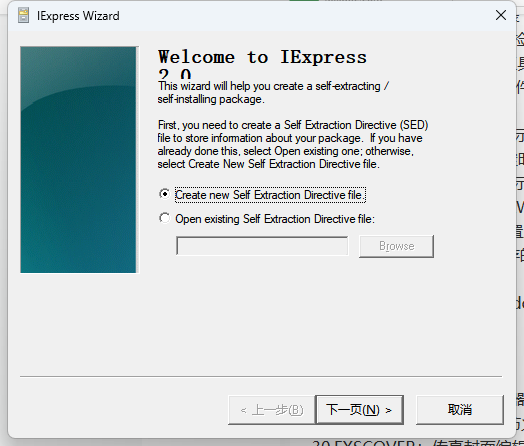Screen dimensions: 524x446
Task: Go back with the 上一步(B) button
Action: click(x=271, y=410)
